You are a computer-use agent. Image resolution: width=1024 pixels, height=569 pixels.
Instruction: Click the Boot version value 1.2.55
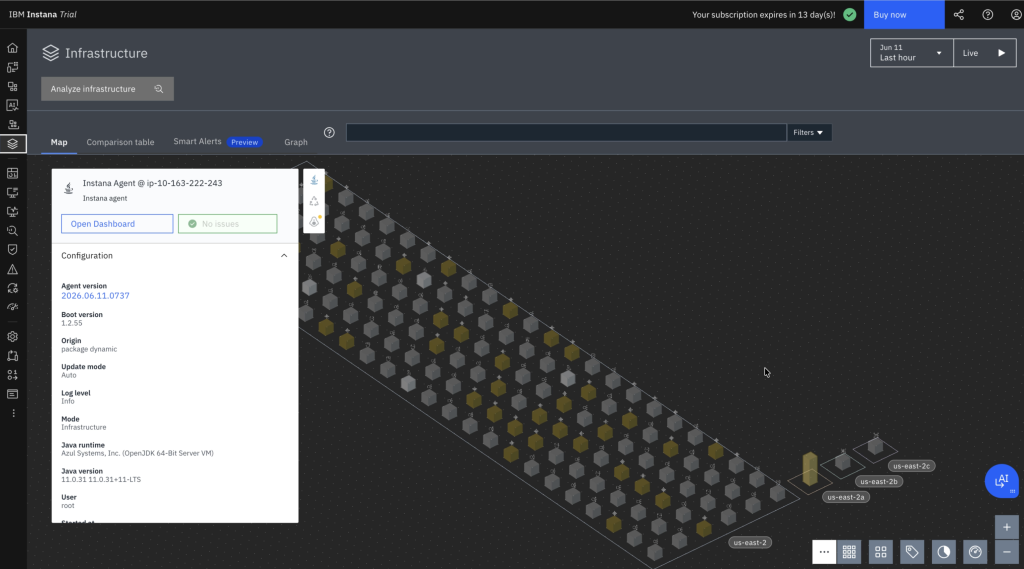[72, 323]
